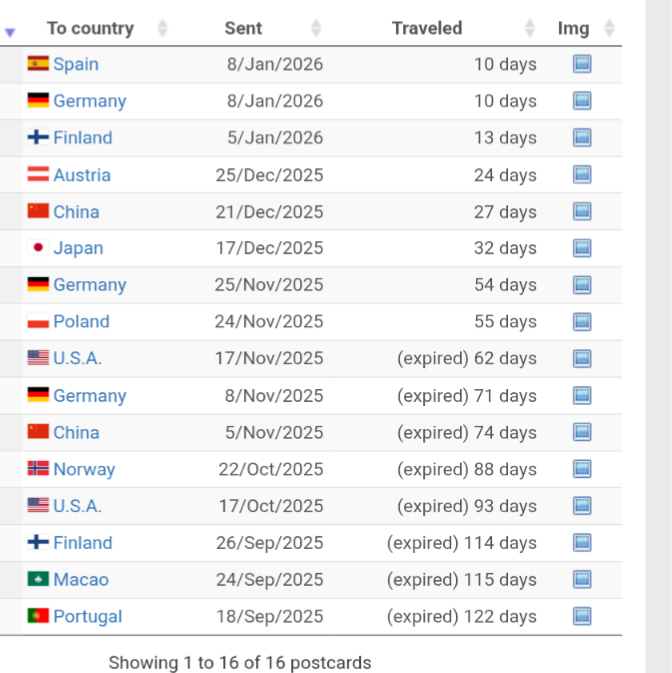Sort table by Traveled column
Image resolution: width=672 pixels, height=673 pixels.
click(x=427, y=28)
